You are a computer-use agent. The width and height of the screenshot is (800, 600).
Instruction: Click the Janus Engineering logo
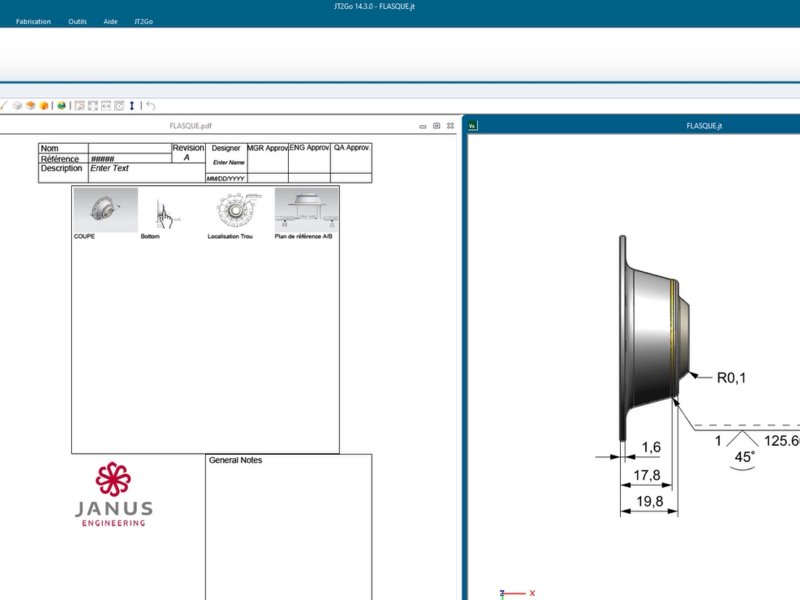[x=114, y=494]
